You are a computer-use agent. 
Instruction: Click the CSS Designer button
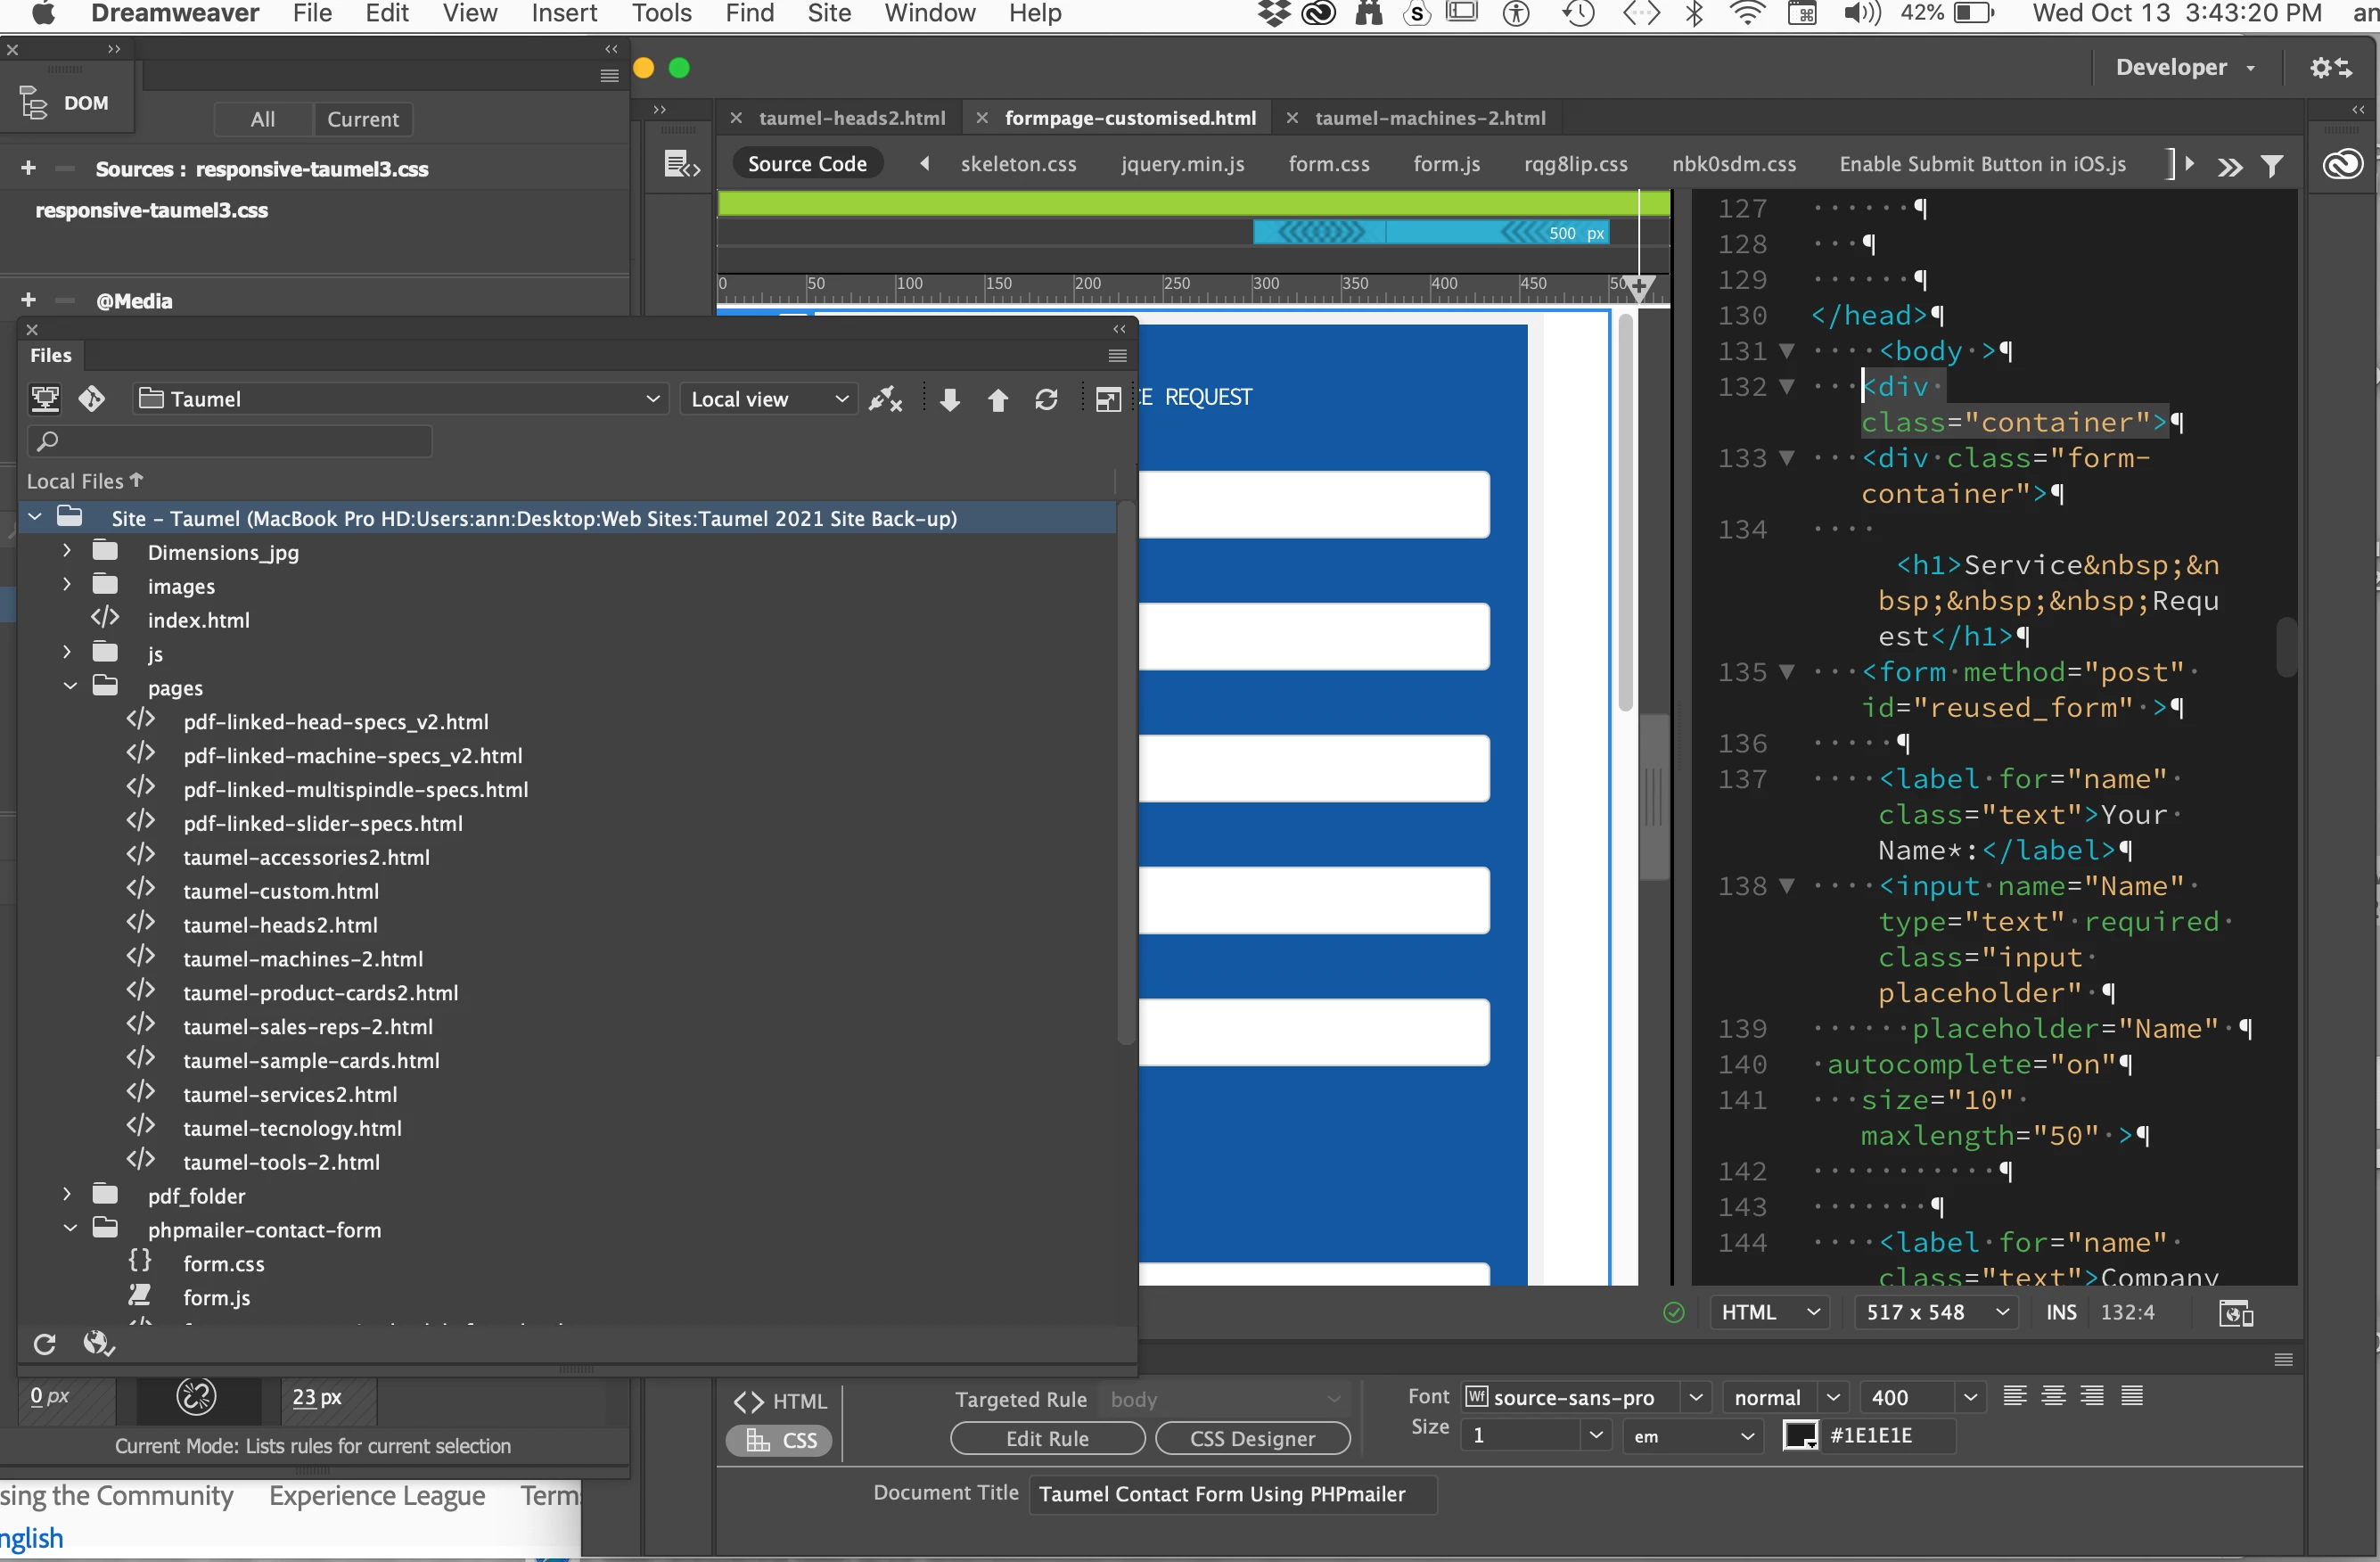coord(1252,1438)
